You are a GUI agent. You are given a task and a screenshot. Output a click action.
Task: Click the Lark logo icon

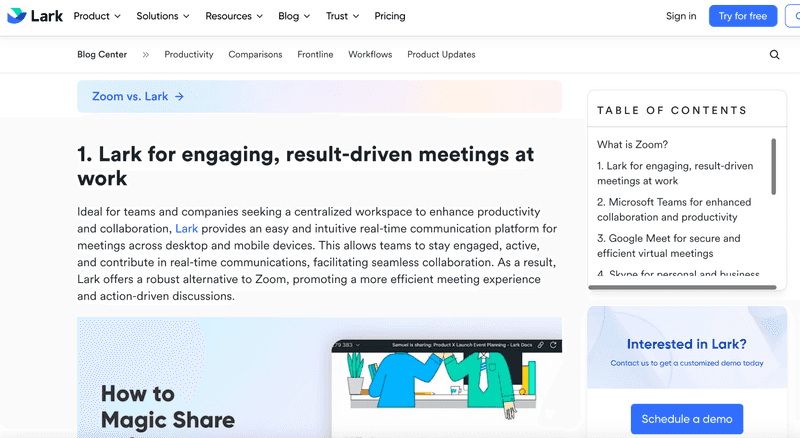pos(17,16)
